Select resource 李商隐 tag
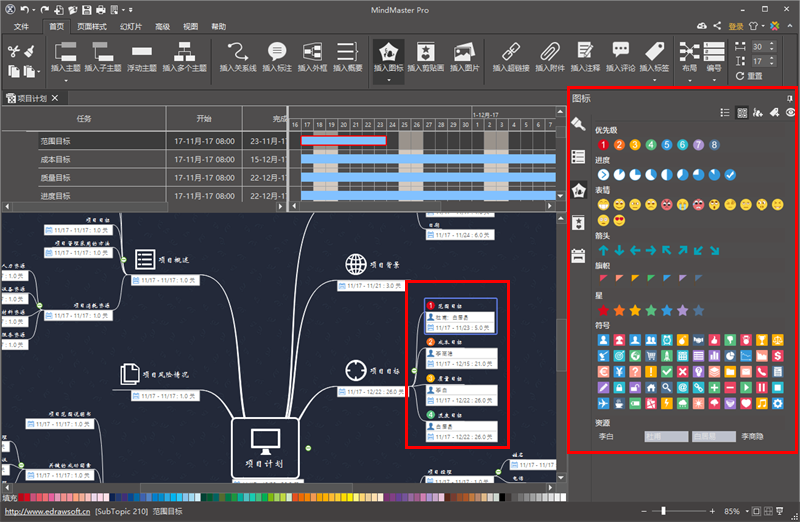The width and height of the screenshot is (800, 522). click(752, 436)
